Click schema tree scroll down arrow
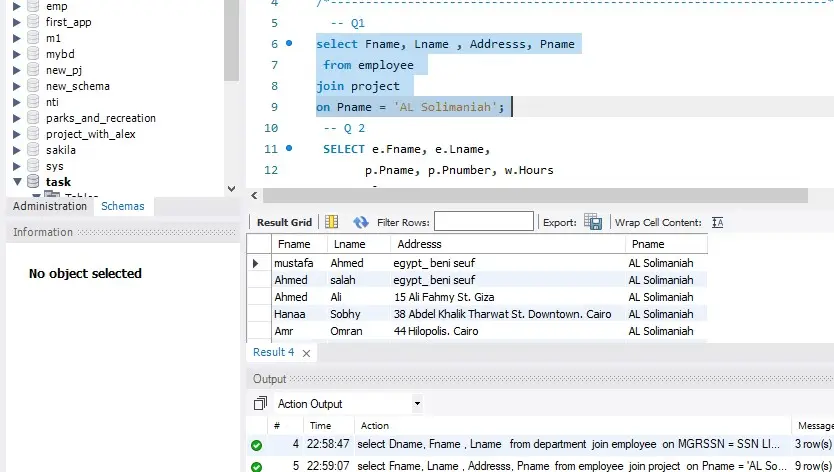The width and height of the screenshot is (834, 472). pos(231,188)
